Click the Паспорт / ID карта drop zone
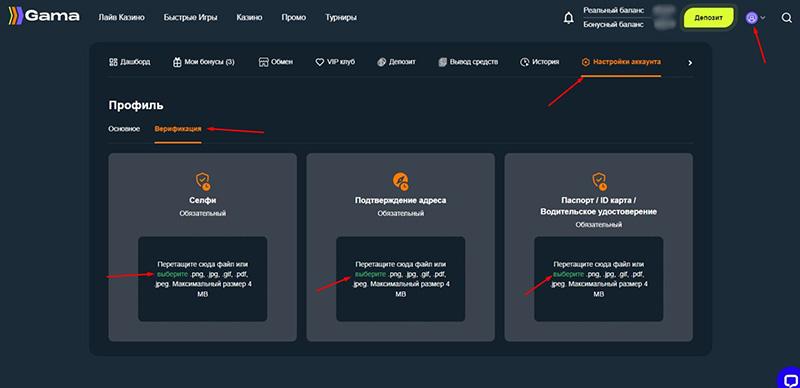The width and height of the screenshot is (800, 388). (598, 279)
